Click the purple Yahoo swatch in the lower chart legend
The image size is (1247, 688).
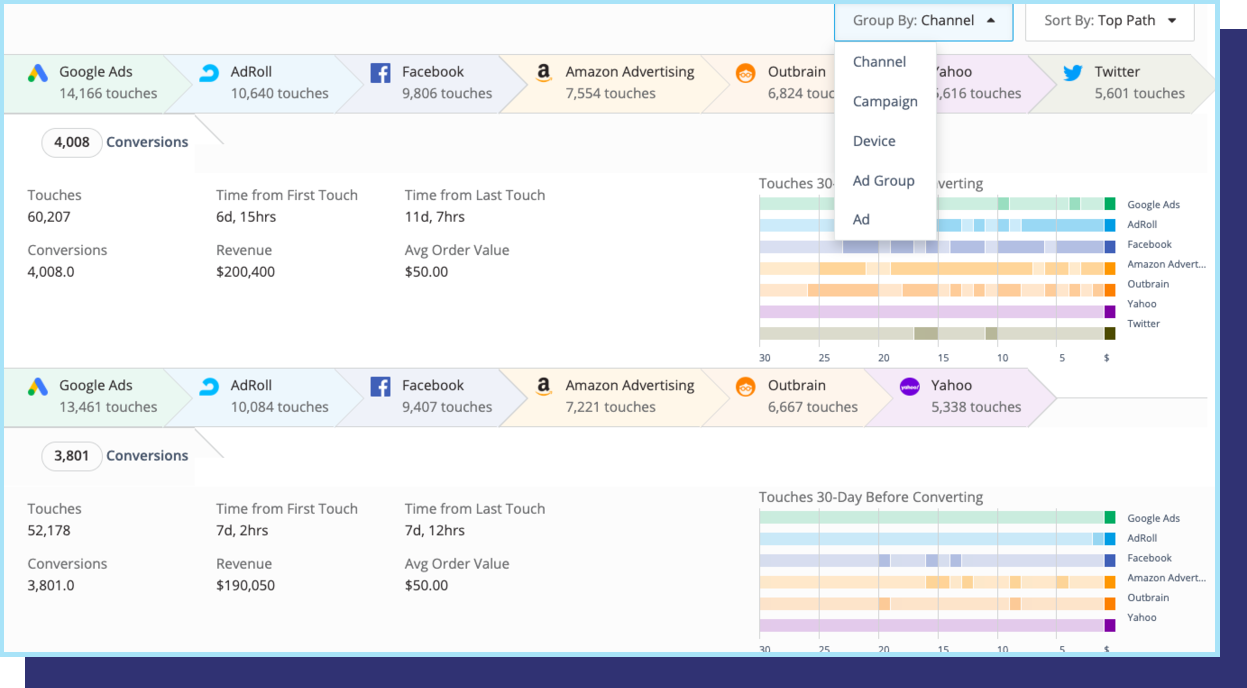1110,625
